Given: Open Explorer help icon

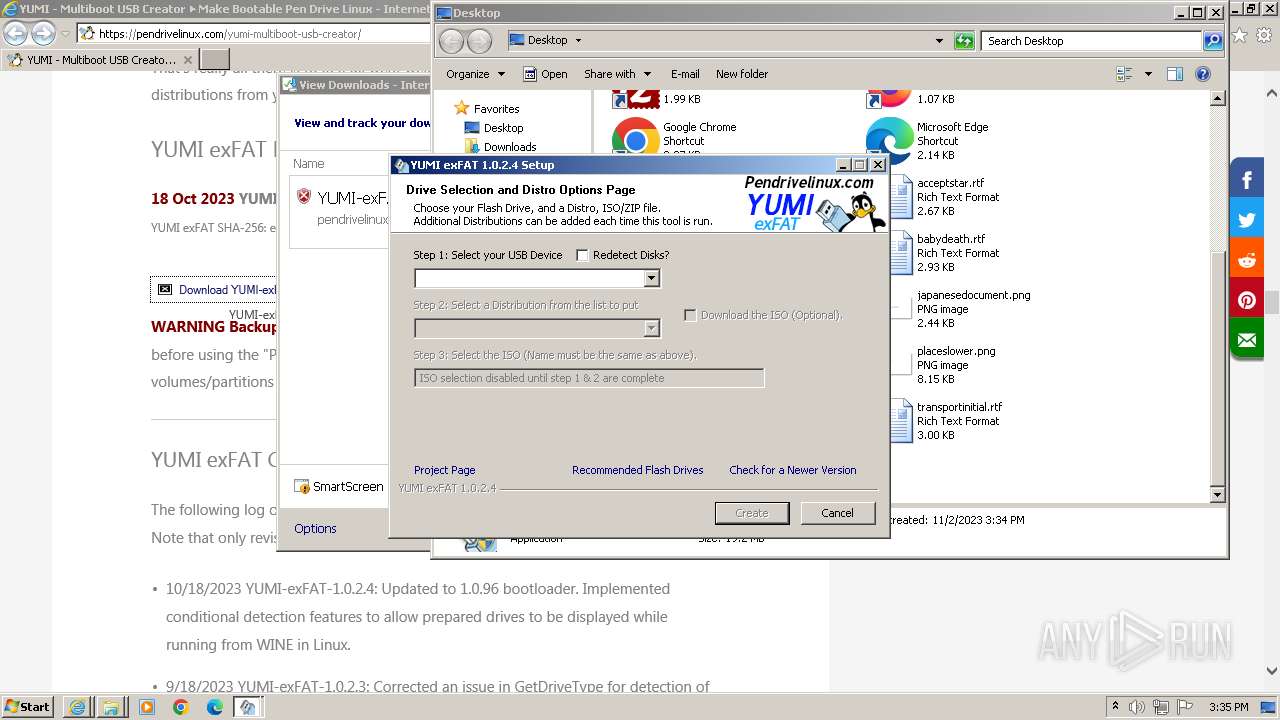Looking at the screenshot, I should [x=1203, y=74].
